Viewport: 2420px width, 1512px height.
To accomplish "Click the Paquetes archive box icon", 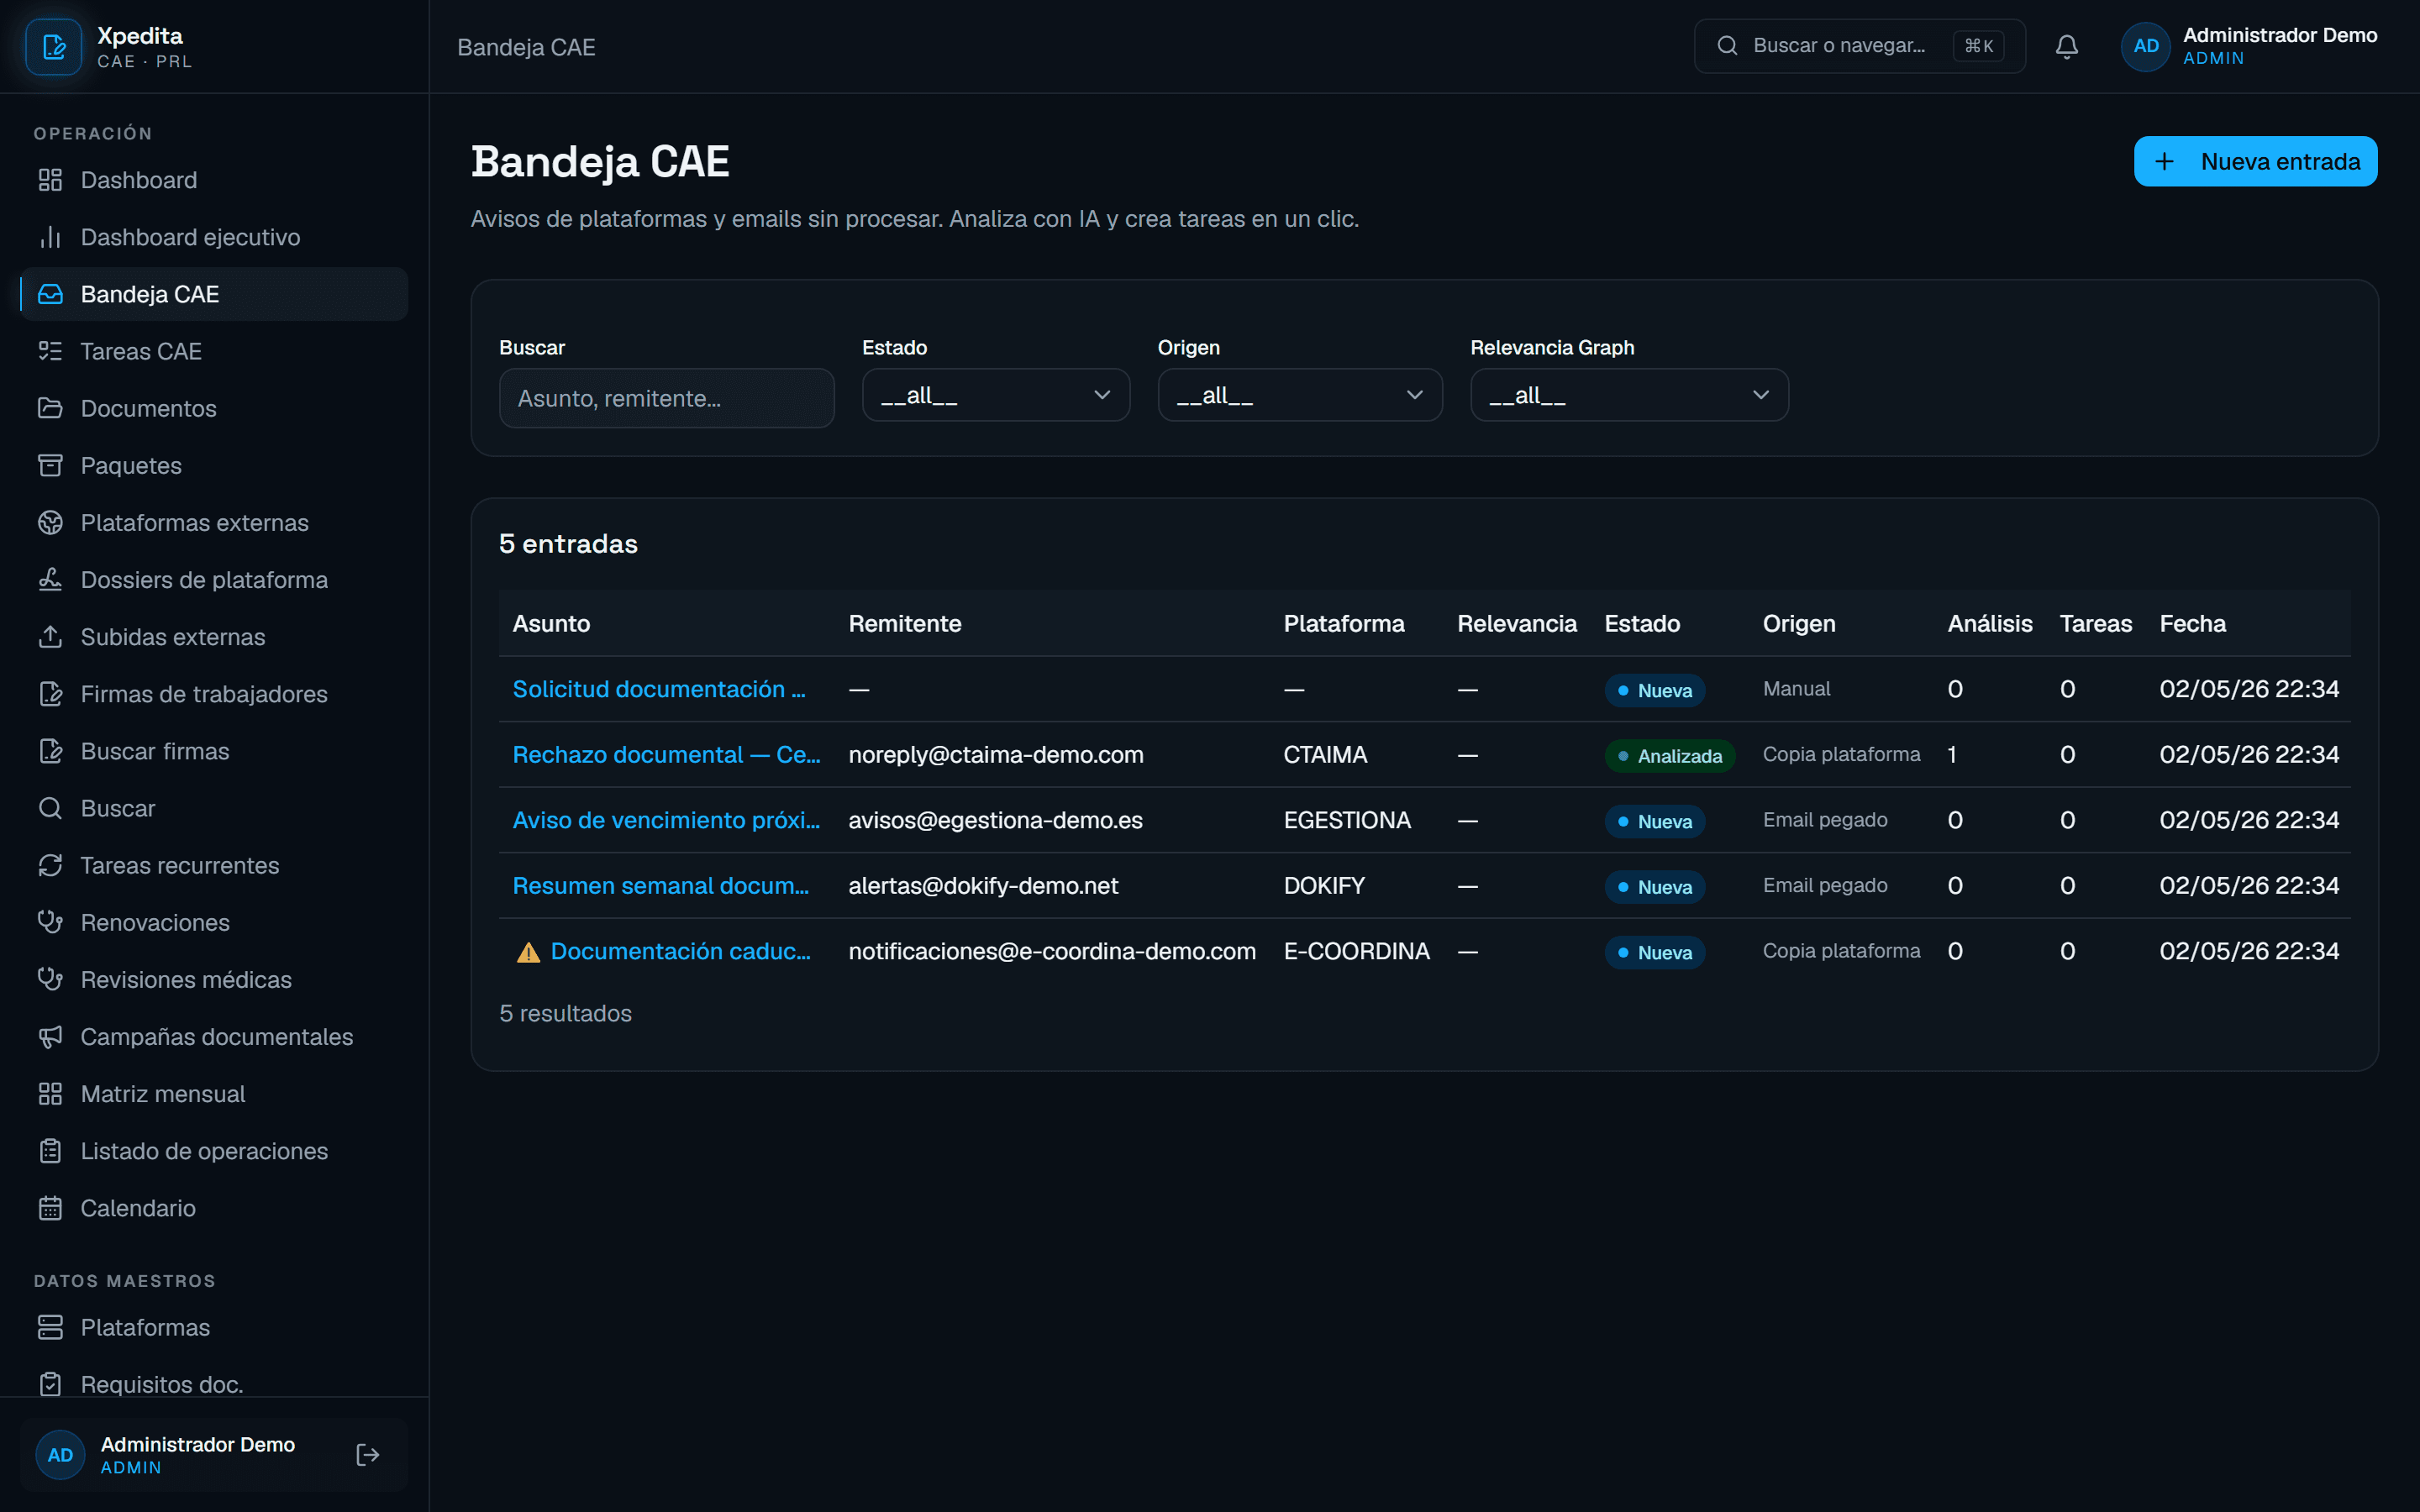I will (x=50, y=465).
